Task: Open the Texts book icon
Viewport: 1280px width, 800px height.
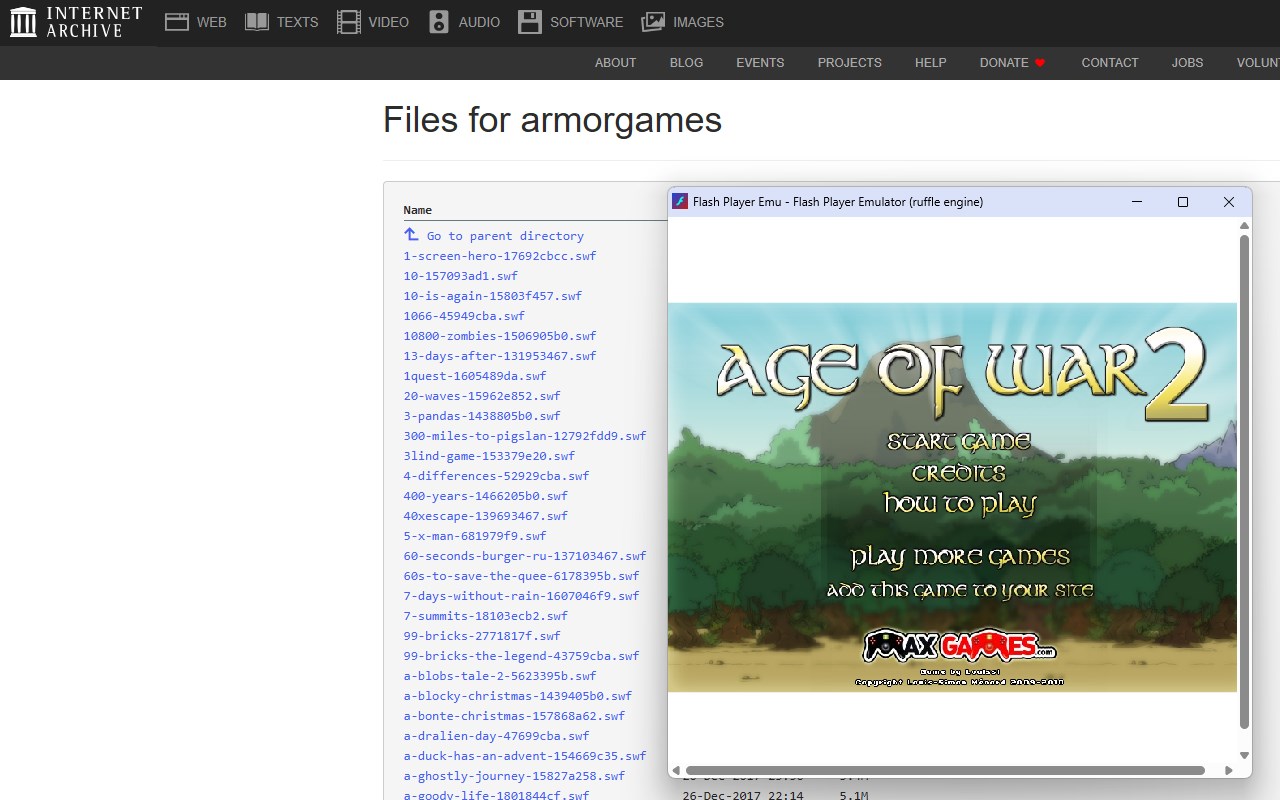Action: [x=257, y=22]
